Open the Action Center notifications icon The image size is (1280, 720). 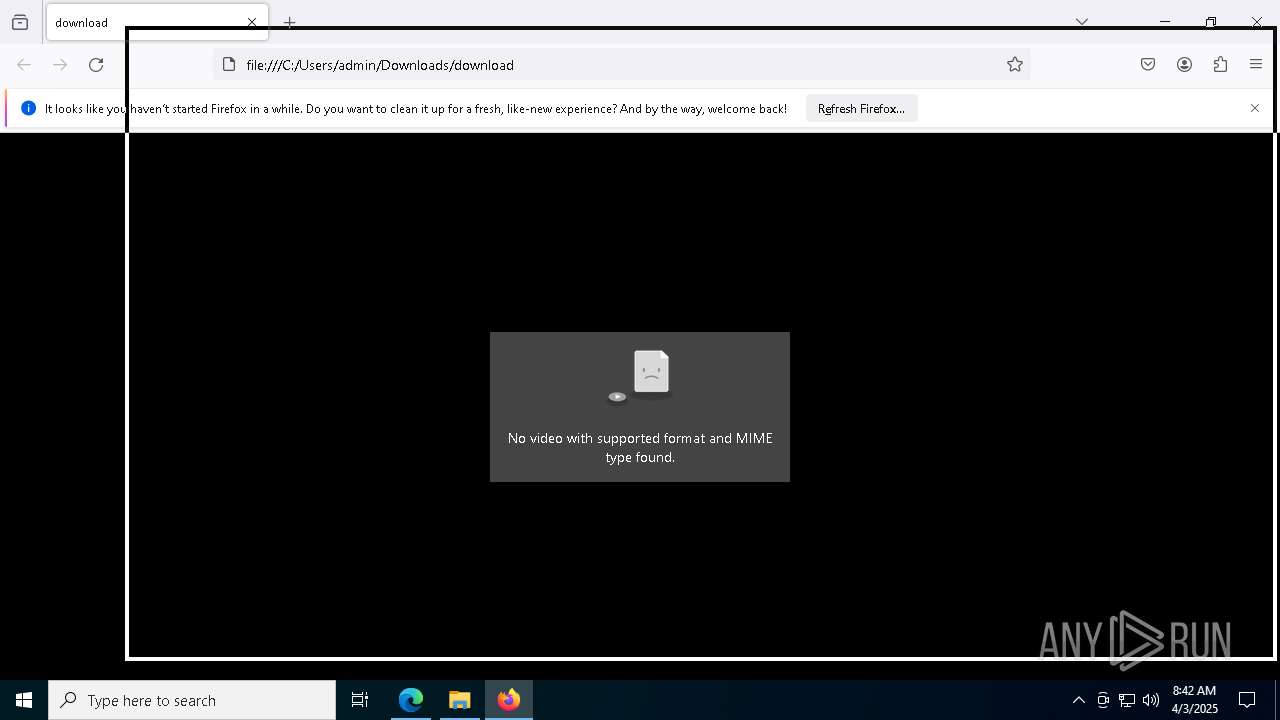(1247, 700)
